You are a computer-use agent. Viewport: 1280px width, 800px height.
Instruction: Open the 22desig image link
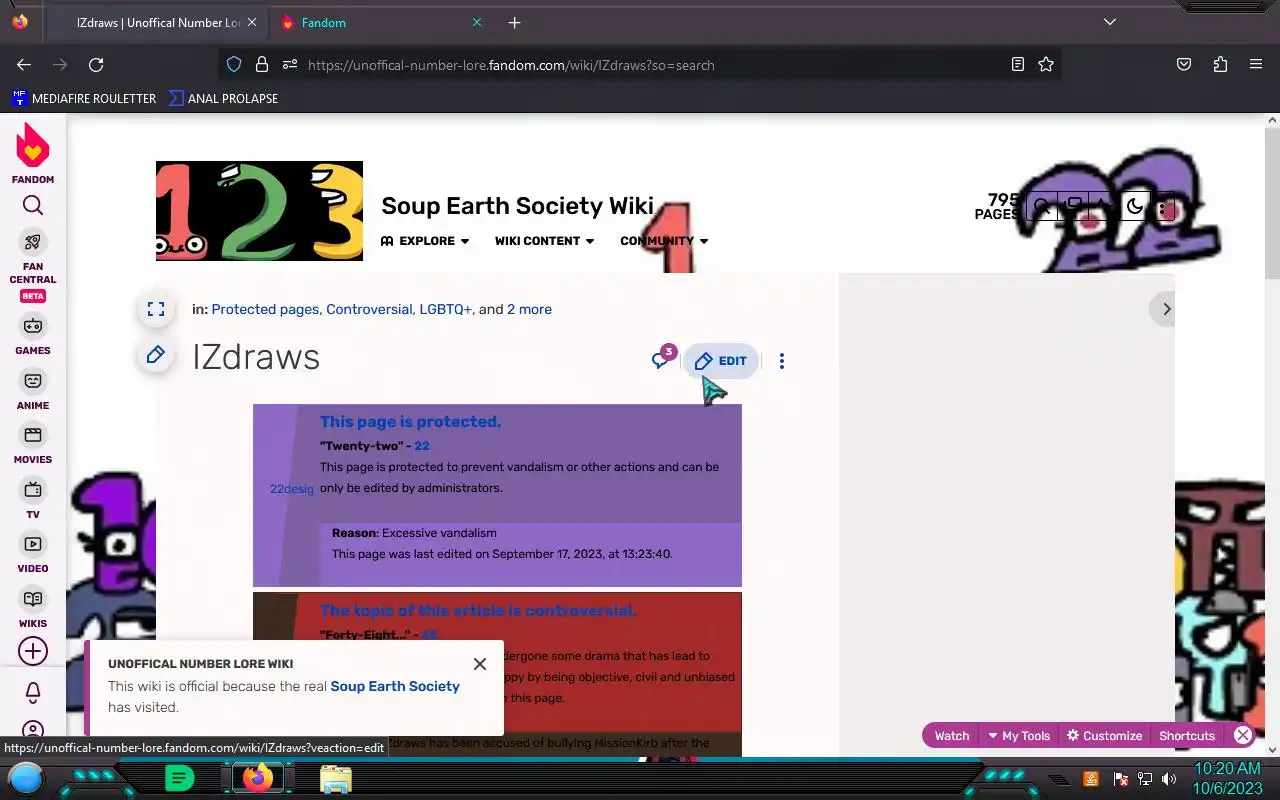pyautogui.click(x=291, y=489)
